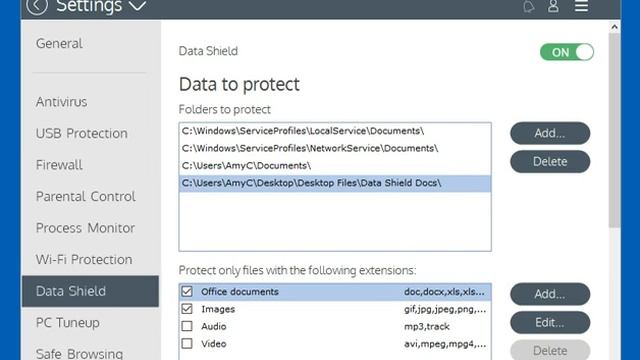Open Process Monitor settings

[85, 228]
